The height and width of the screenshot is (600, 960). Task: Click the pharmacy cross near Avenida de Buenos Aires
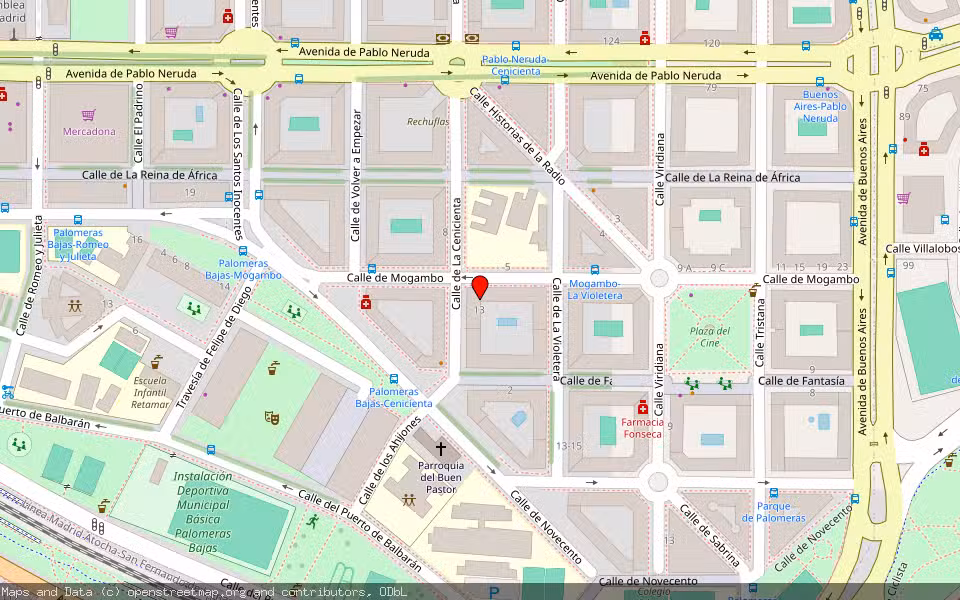coord(924,149)
